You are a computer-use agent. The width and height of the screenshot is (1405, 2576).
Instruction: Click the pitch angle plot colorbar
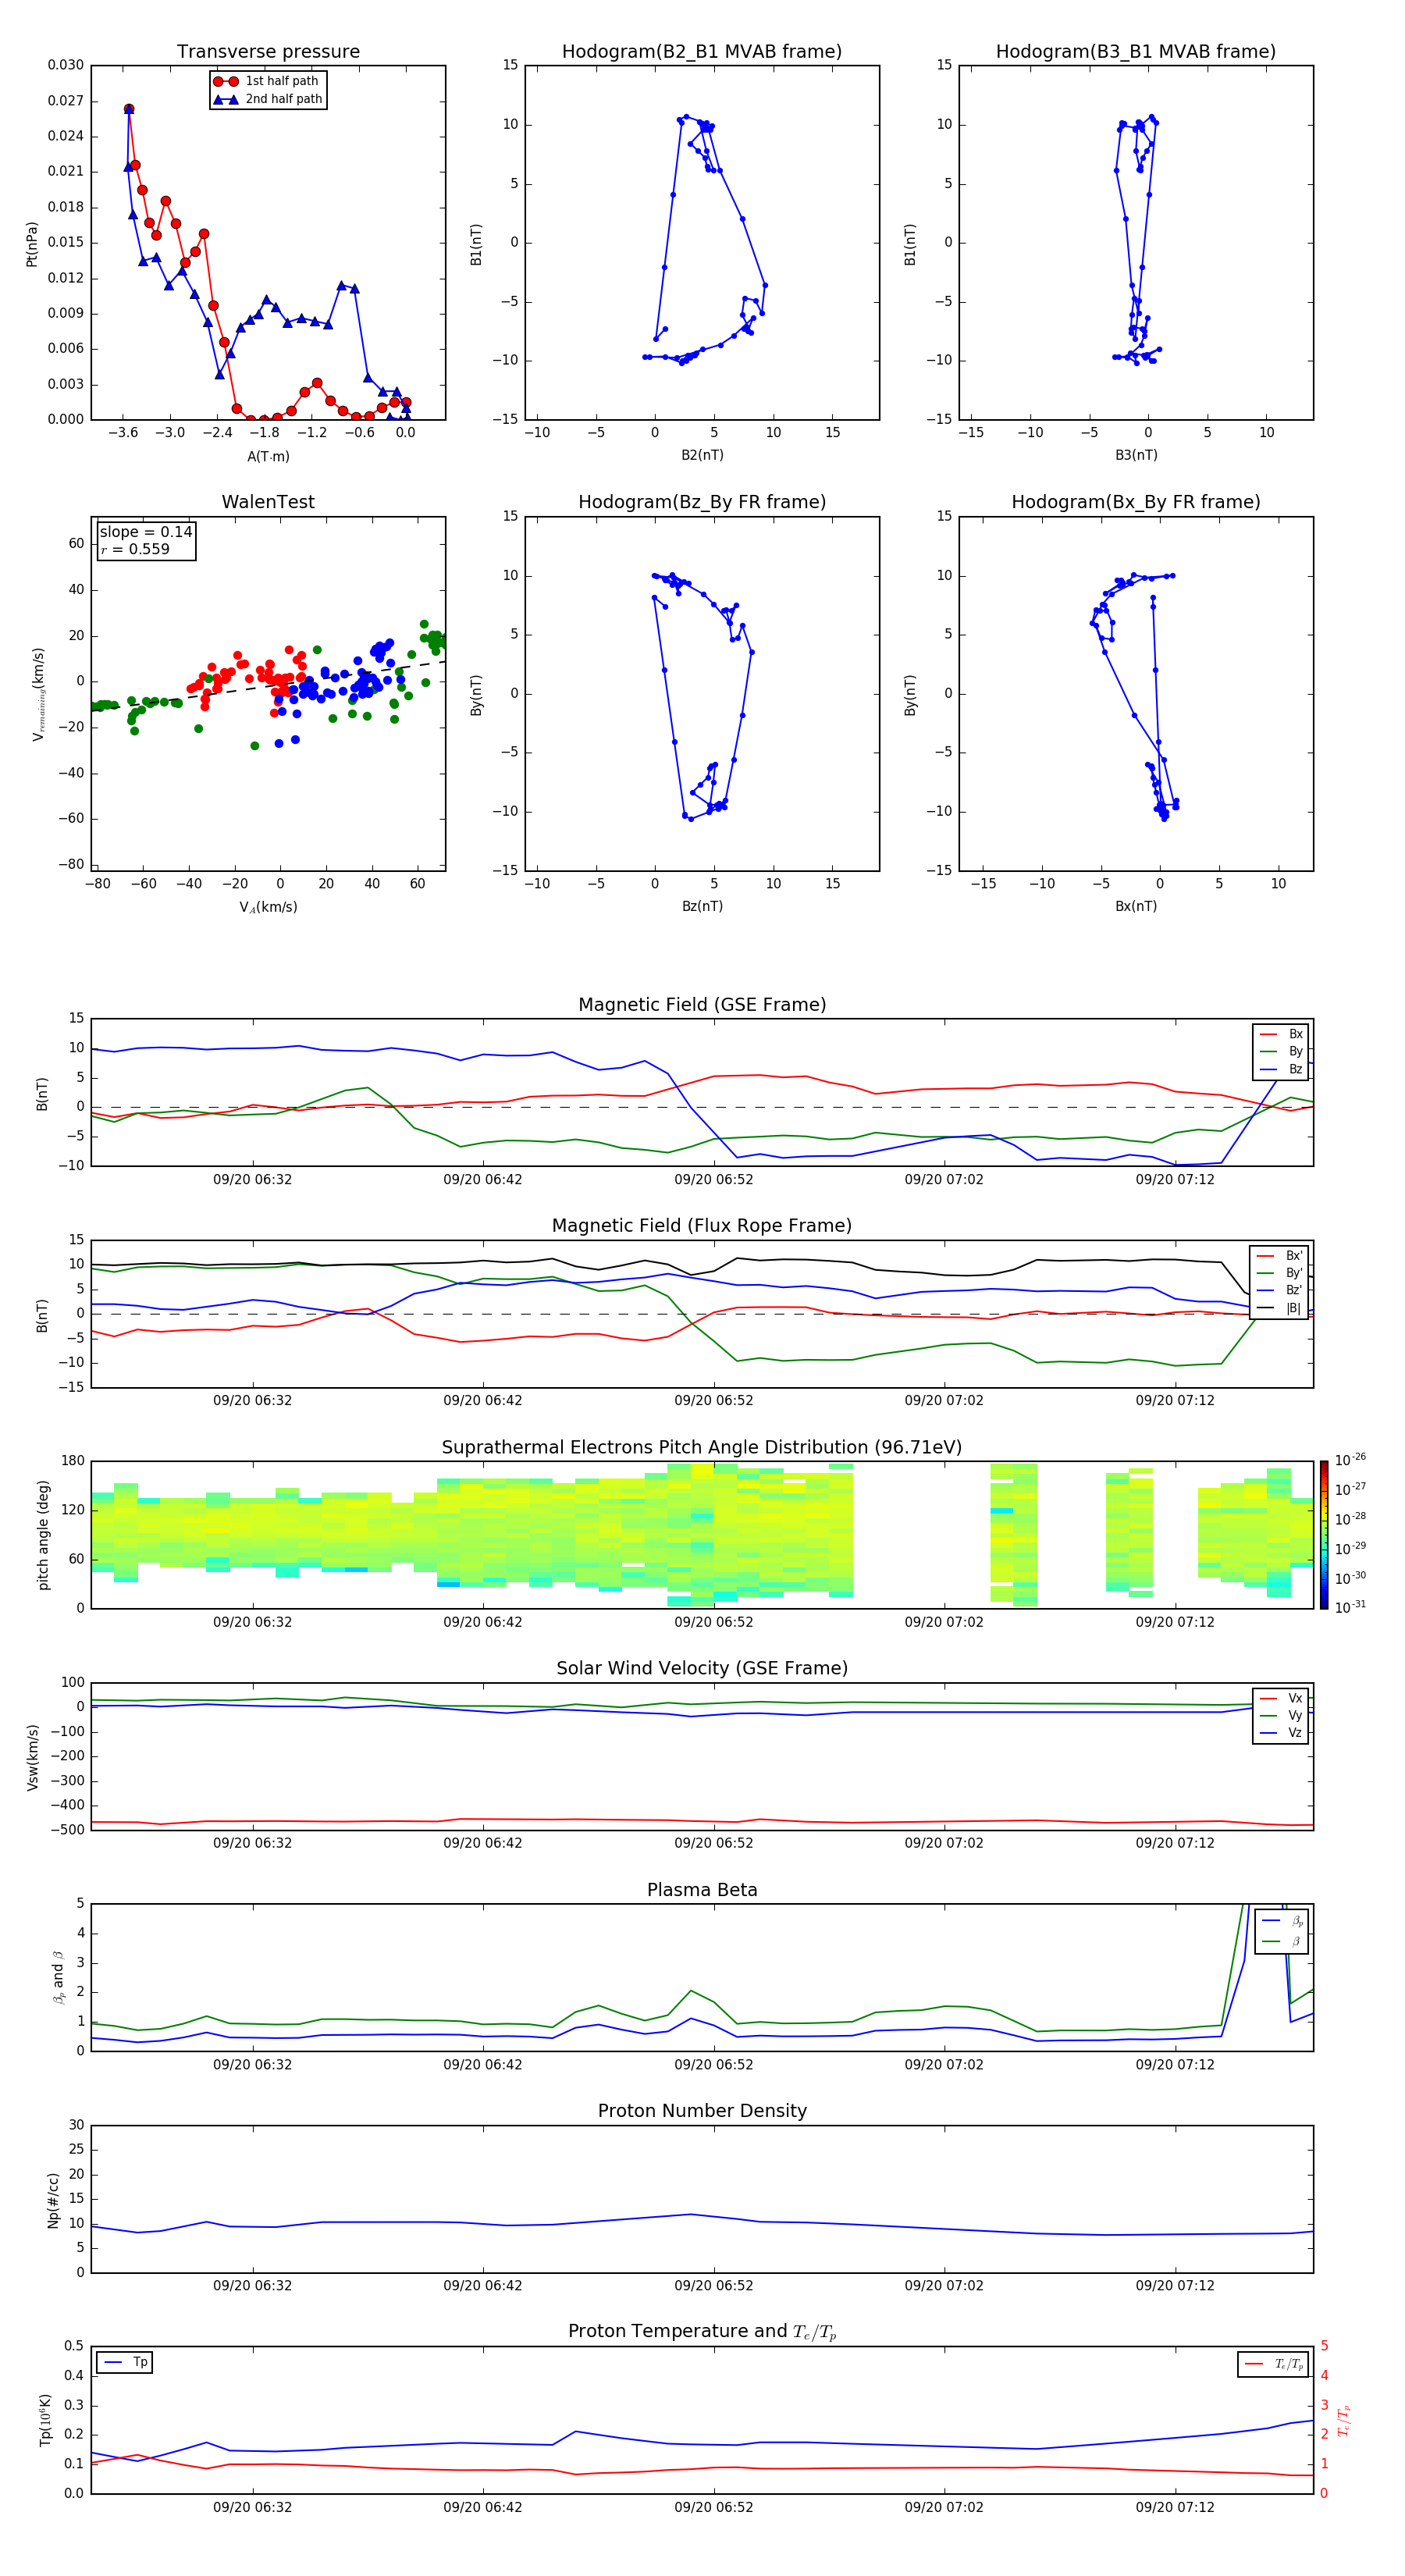coord(1324,1535)
